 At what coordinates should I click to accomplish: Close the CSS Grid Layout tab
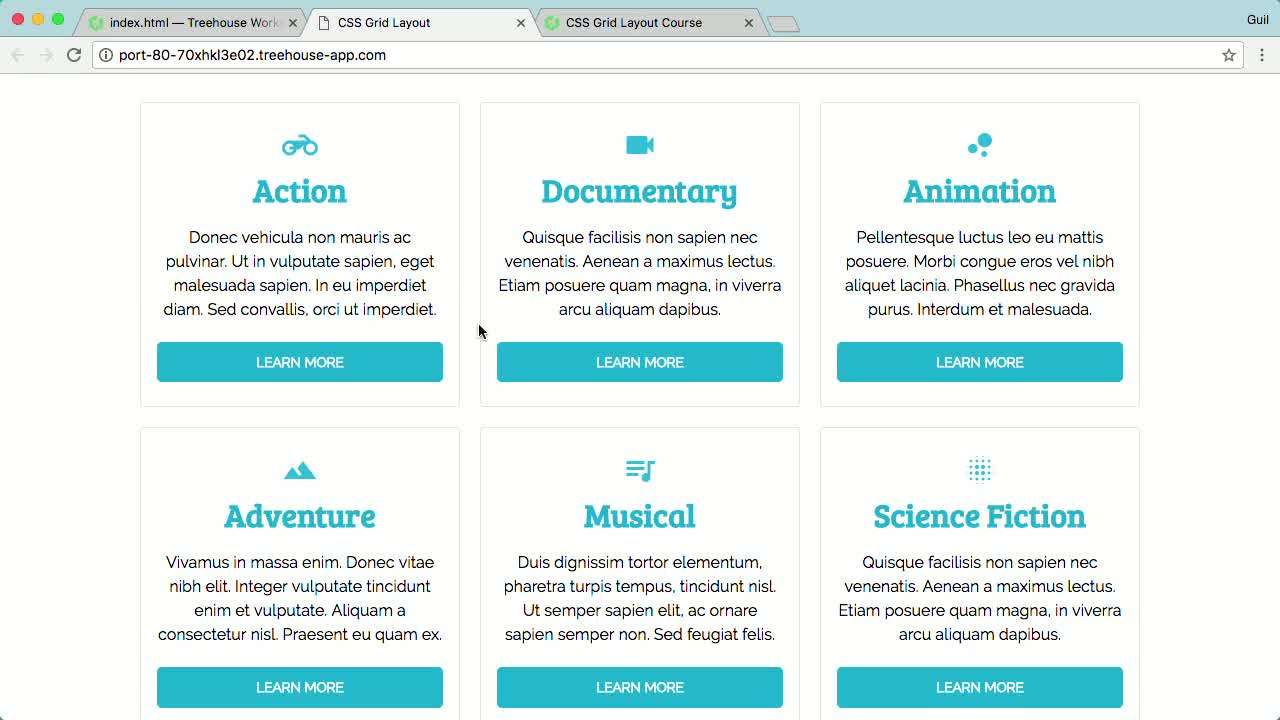point(519,20)
